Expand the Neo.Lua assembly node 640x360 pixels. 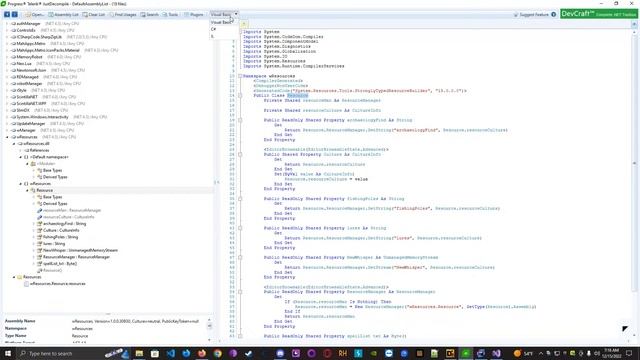coord(7,64)
